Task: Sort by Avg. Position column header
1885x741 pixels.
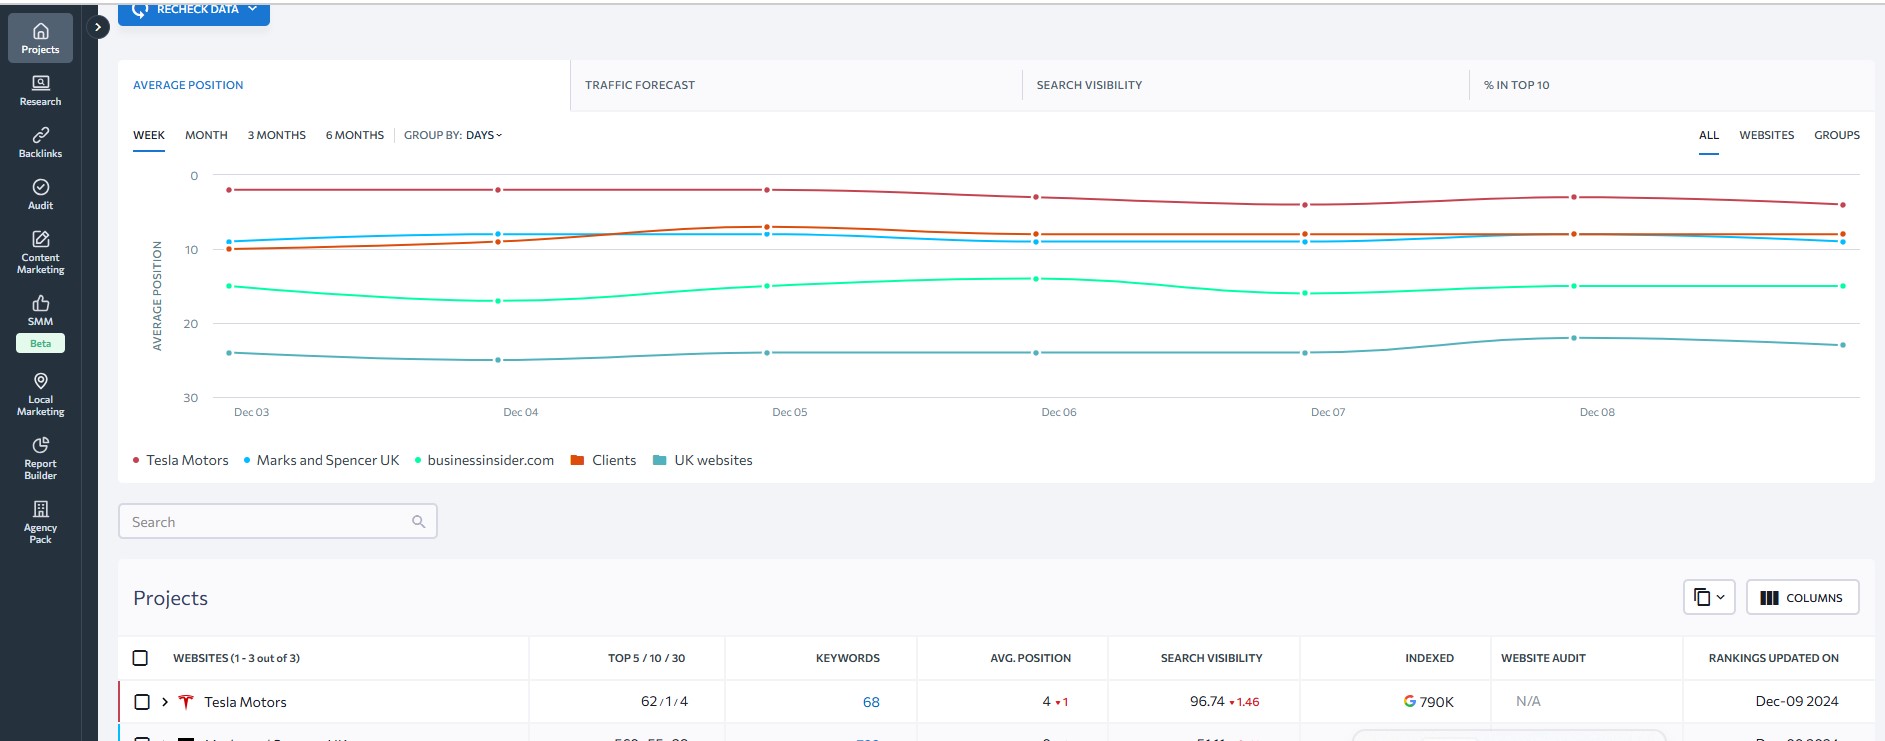Action: (x=1030, y=658)
